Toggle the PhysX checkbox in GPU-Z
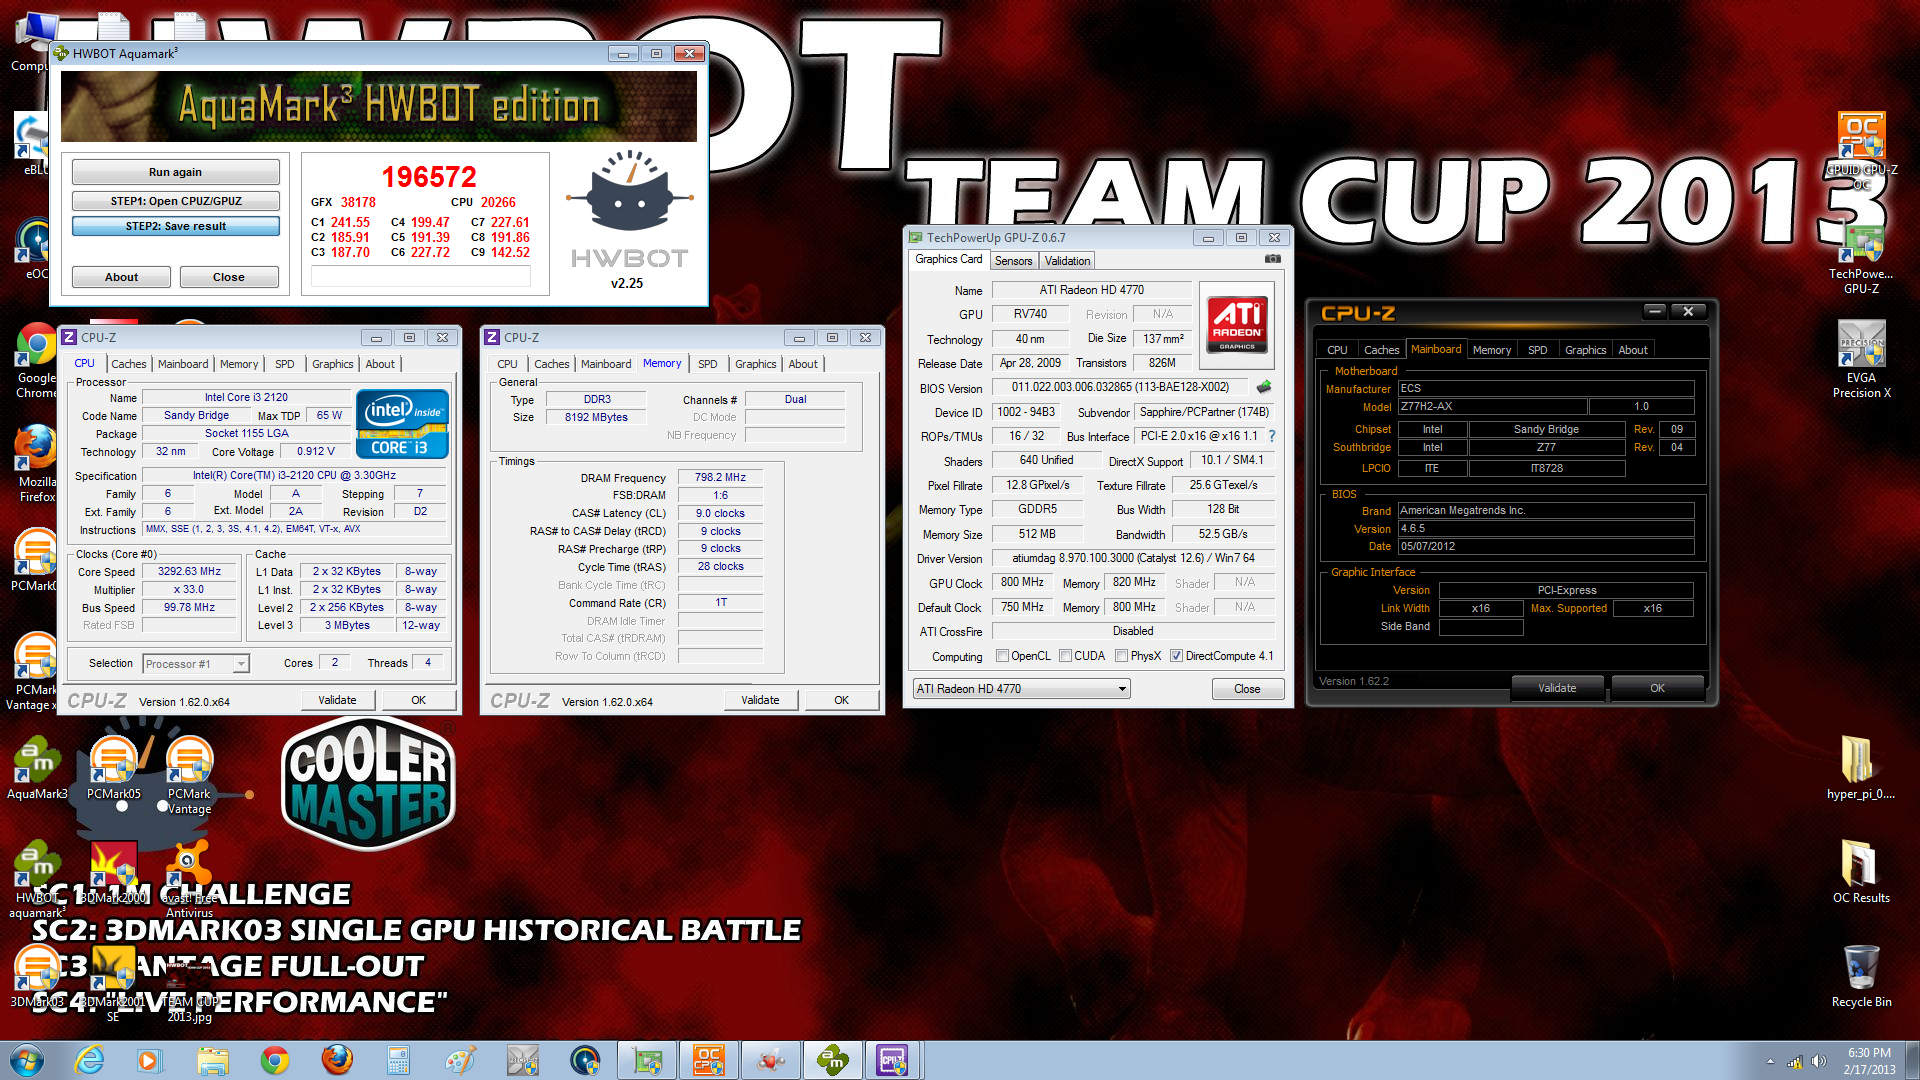1920x1080 pixels. [x=1122, y=656]
